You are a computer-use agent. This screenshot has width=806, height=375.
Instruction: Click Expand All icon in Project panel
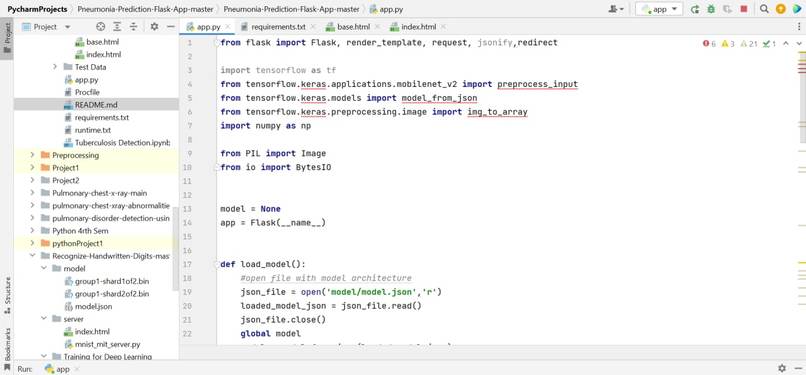(117, 27)
